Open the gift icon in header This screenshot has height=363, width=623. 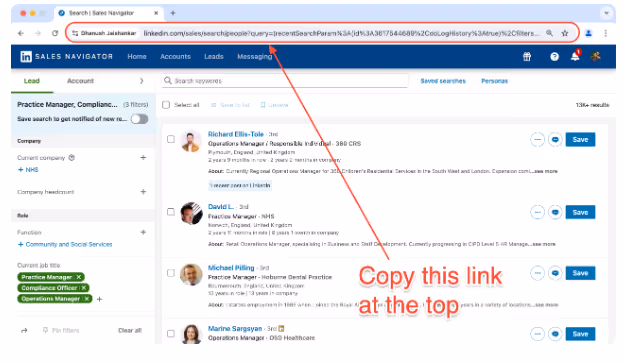click(x=527, y=57)
